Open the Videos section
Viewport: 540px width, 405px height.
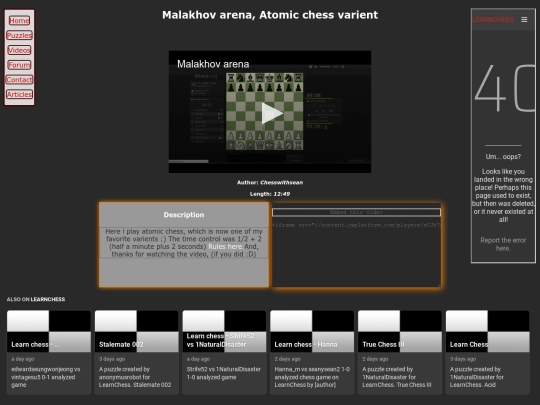pos(19,50)
